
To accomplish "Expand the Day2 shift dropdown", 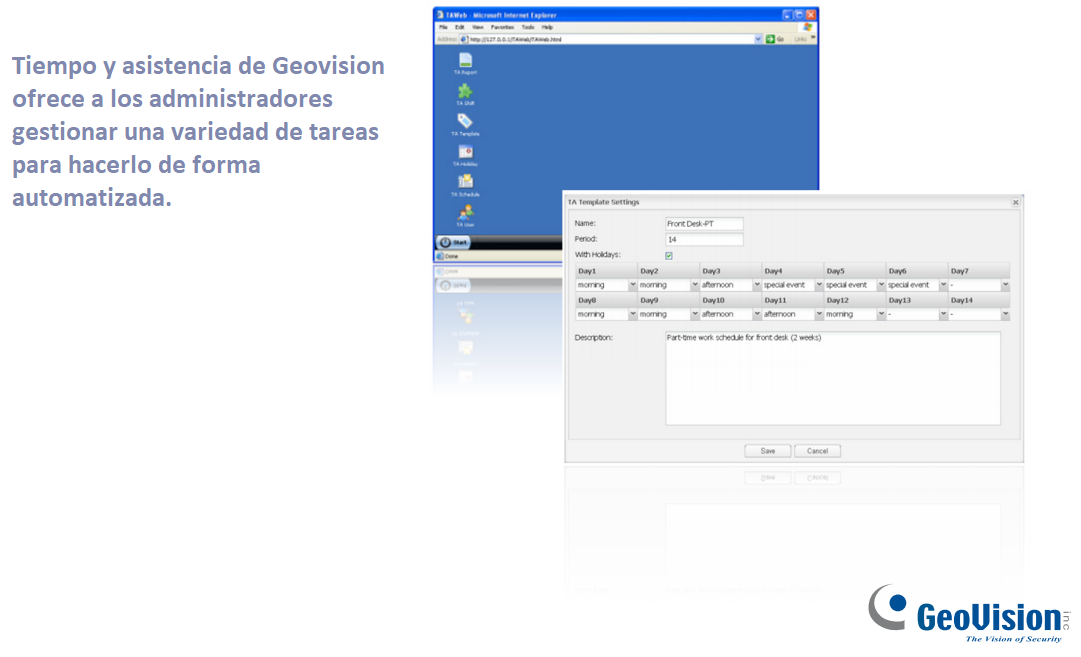I will click(x=695, y=285).
